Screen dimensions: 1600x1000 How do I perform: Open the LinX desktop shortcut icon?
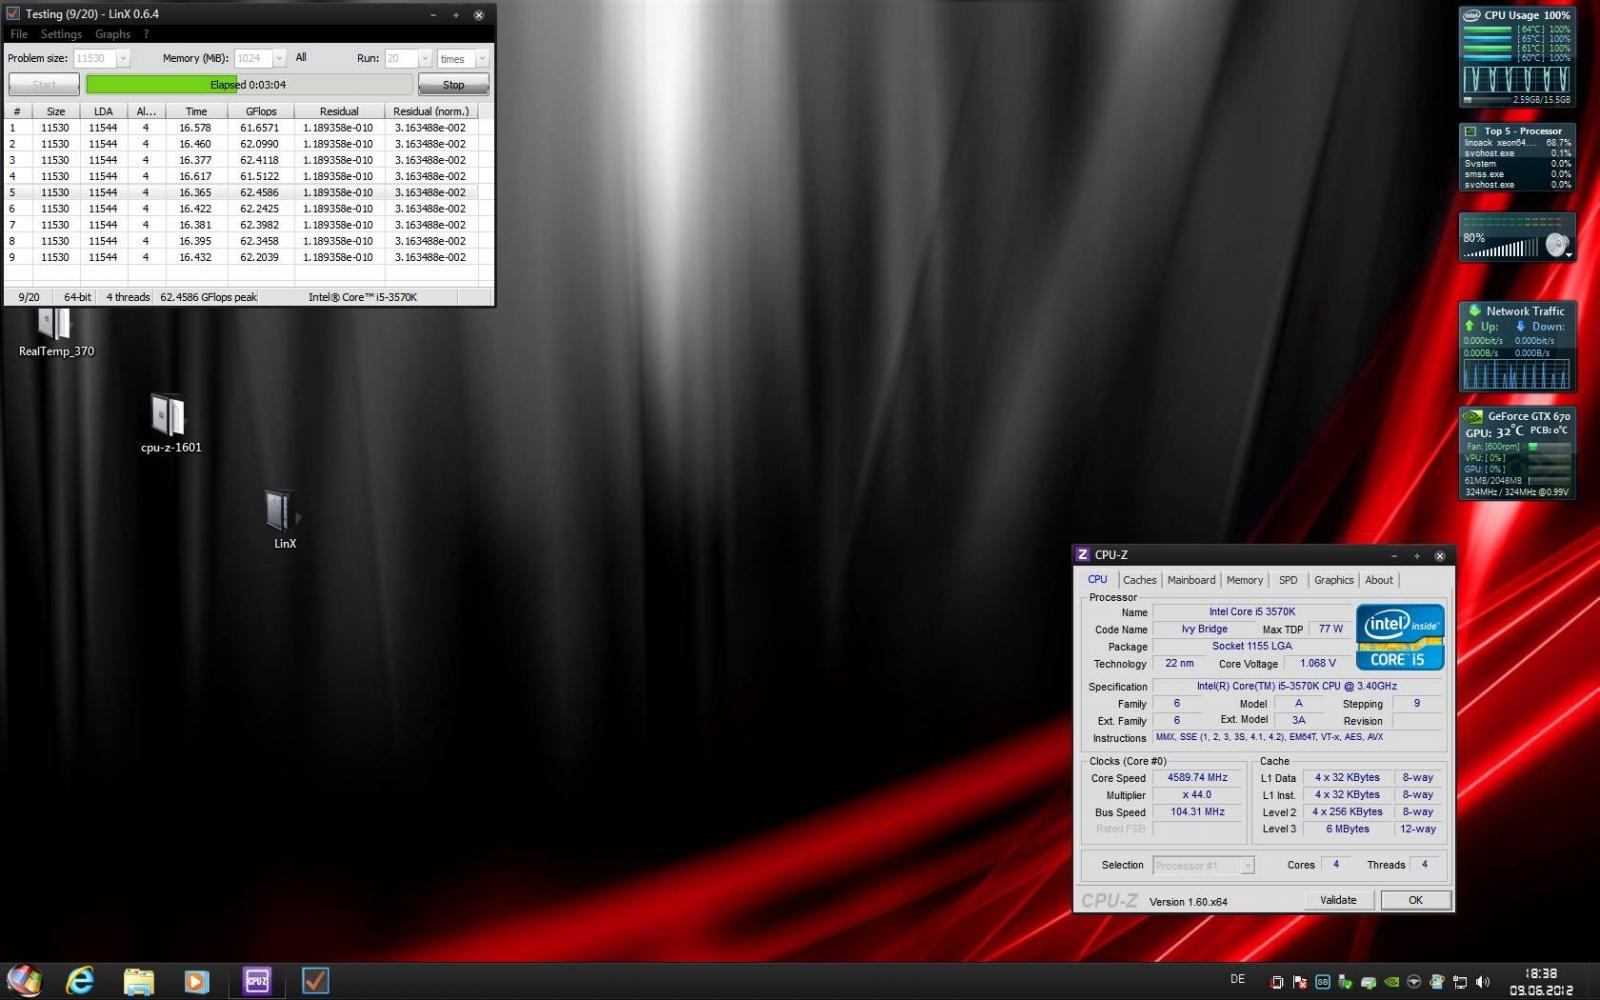(x=281, y=511)
